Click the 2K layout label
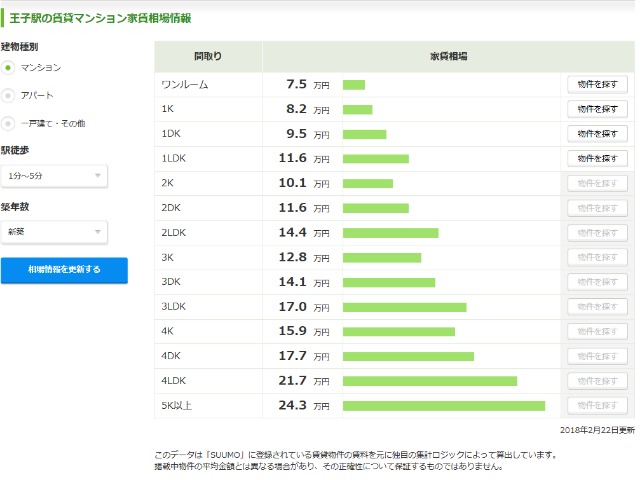 click(167, 183)
